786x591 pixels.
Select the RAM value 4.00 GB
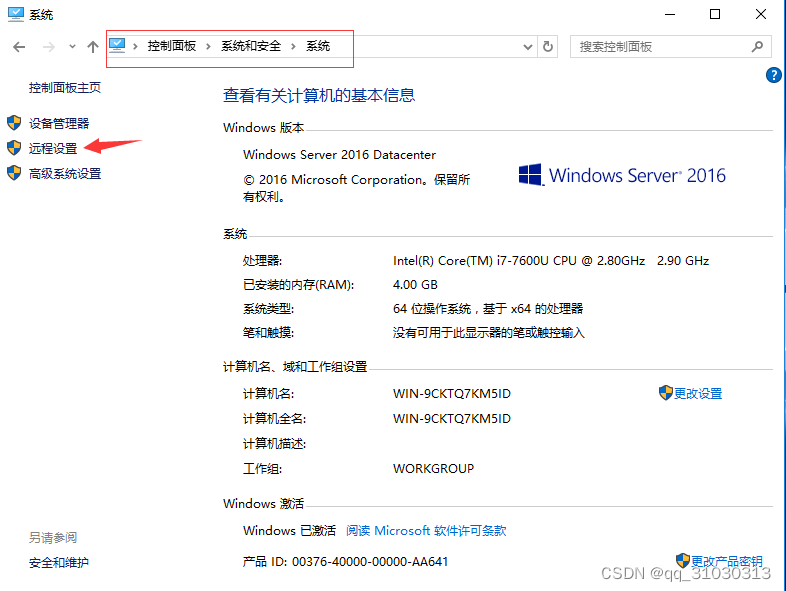(x=415, y=285)
